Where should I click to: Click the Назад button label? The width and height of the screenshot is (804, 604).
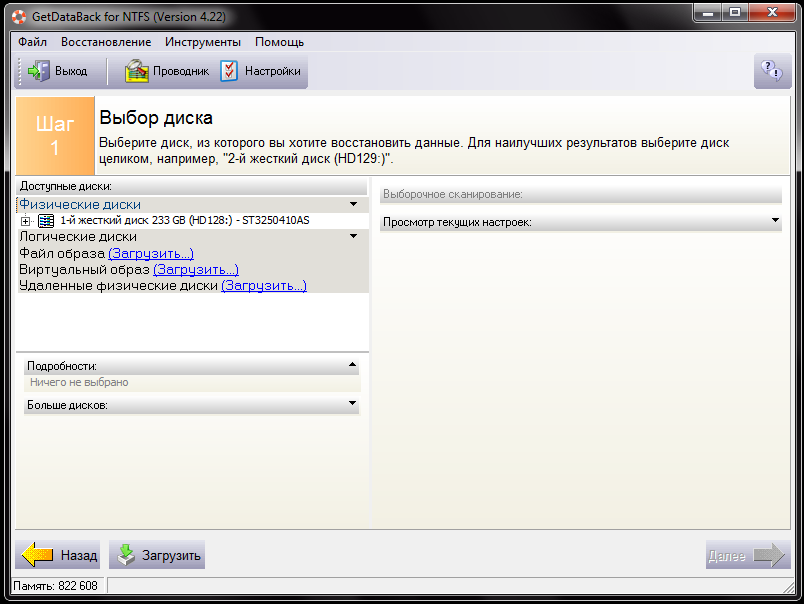coord(79,555)
